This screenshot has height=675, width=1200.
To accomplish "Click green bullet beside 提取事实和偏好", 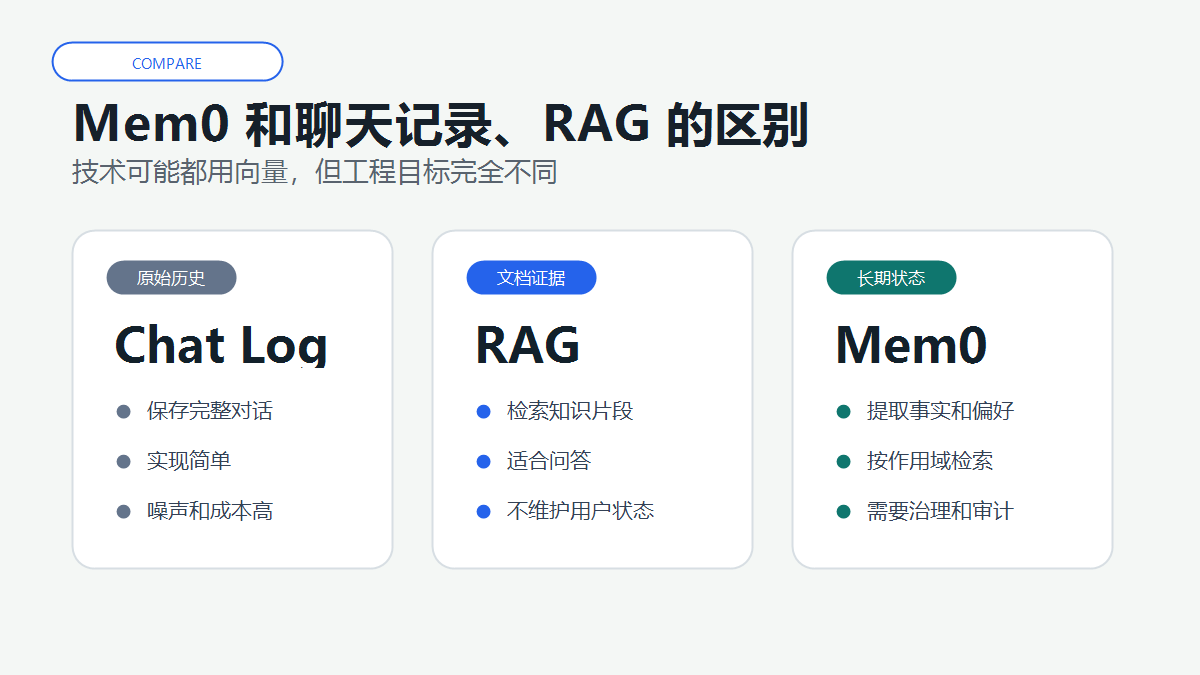I will (844, 411).
